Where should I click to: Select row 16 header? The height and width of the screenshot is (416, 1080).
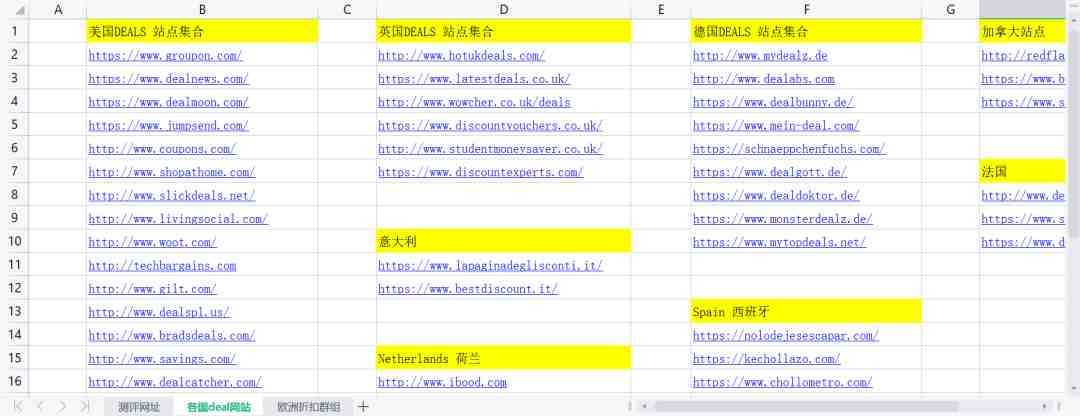(14, 381)
